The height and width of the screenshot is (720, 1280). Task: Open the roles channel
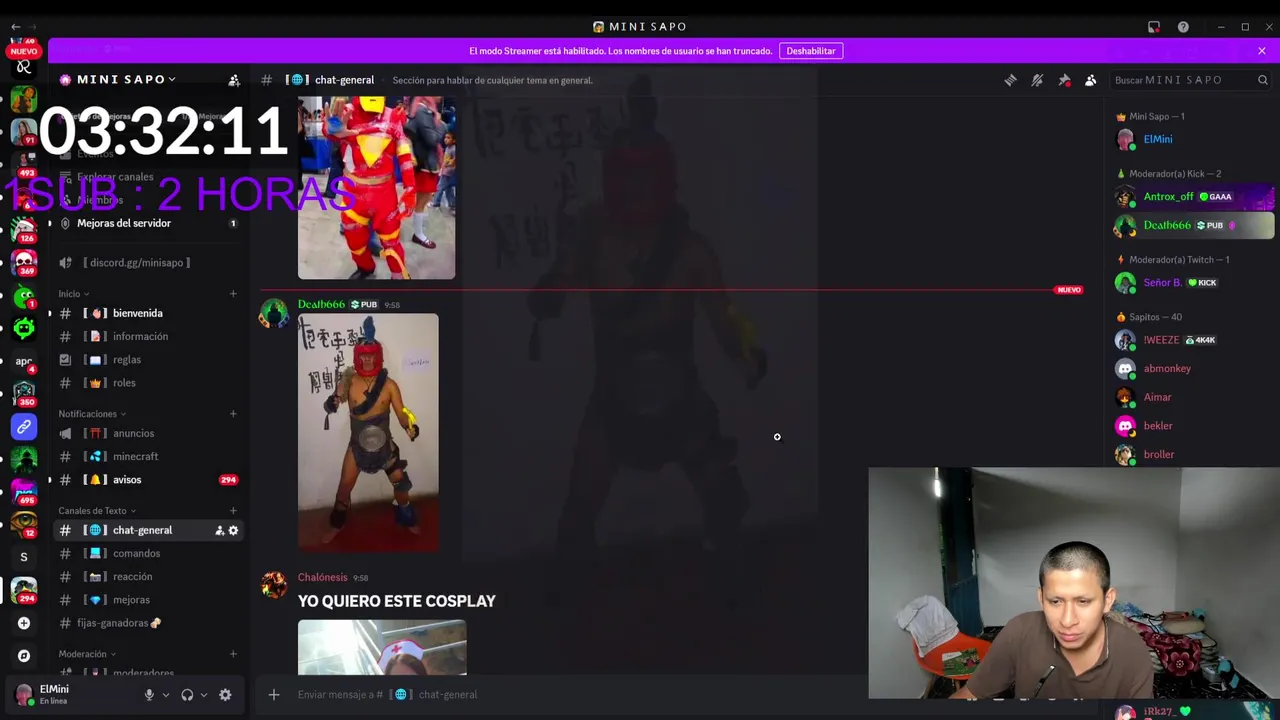124,382
